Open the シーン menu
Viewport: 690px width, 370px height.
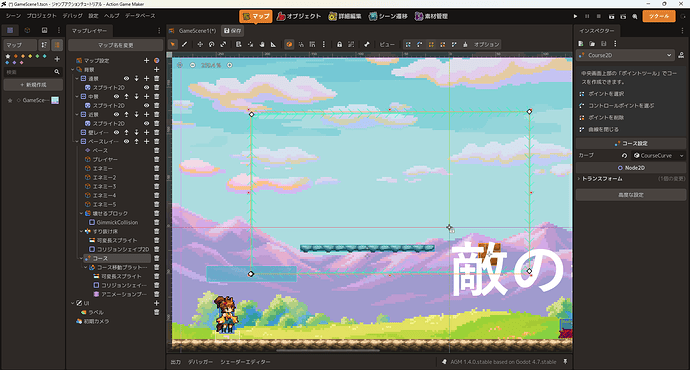pos(13,16)
